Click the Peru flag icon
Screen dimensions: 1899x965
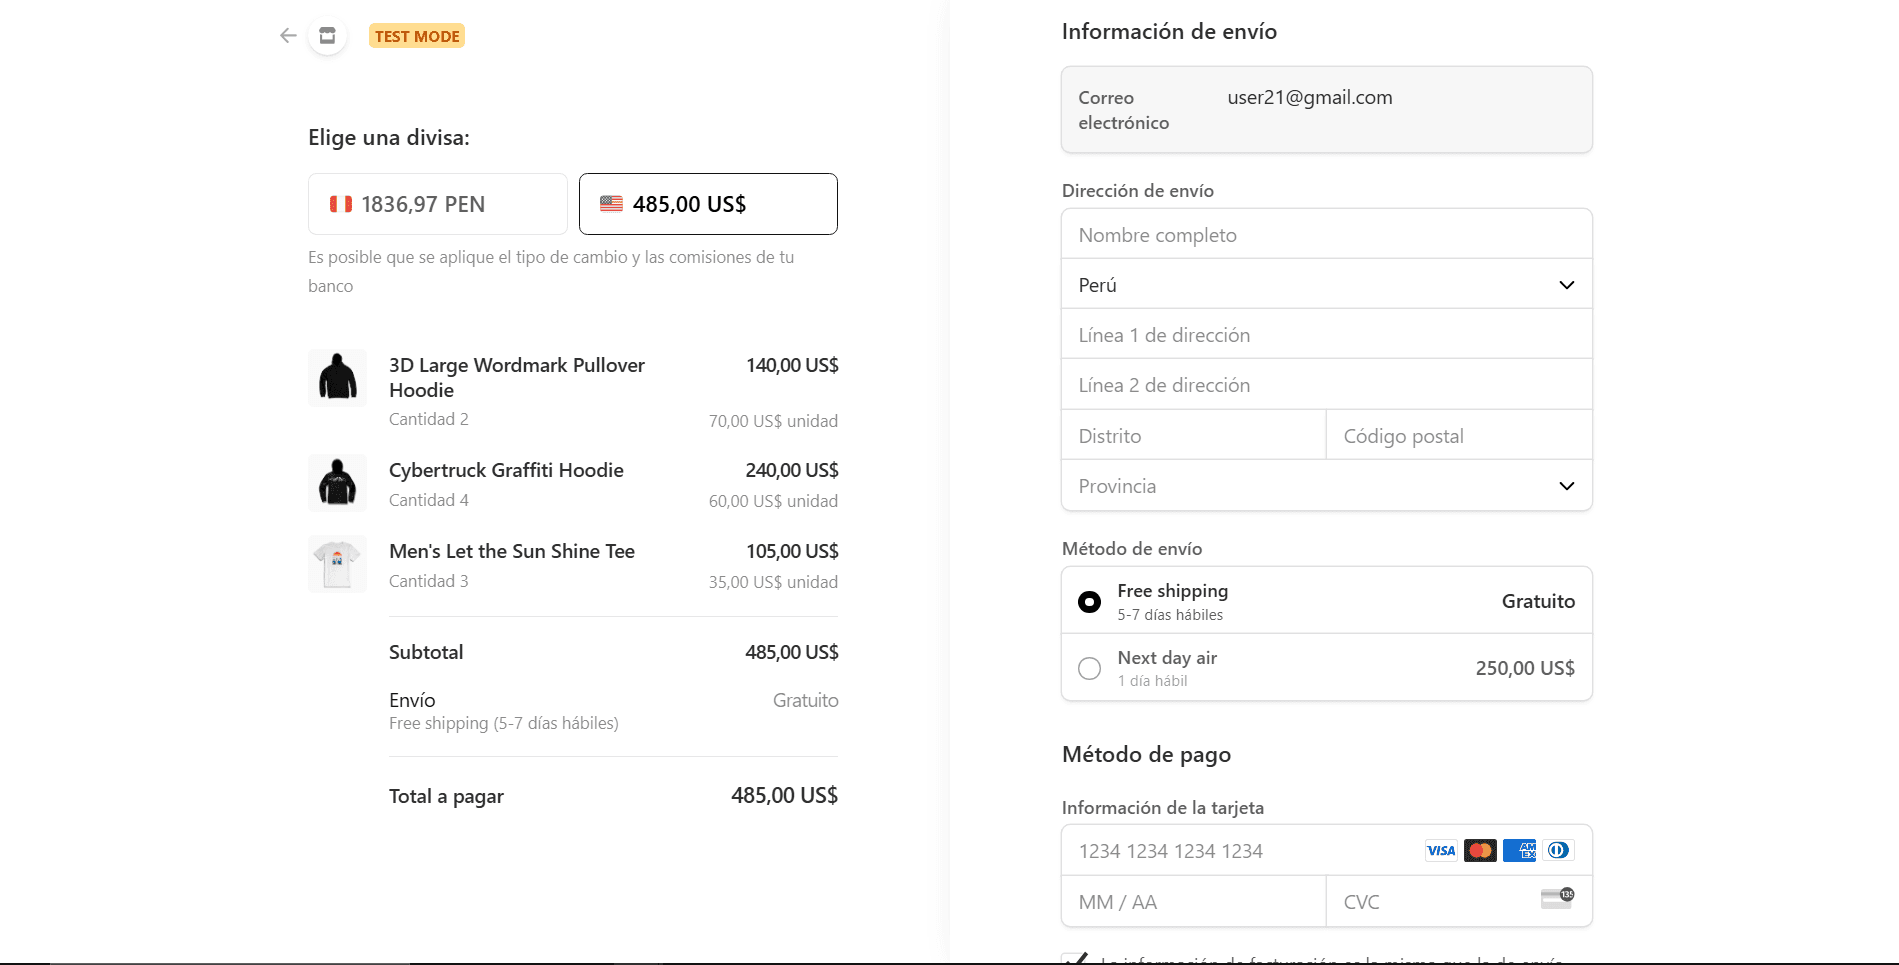(341, 204)
